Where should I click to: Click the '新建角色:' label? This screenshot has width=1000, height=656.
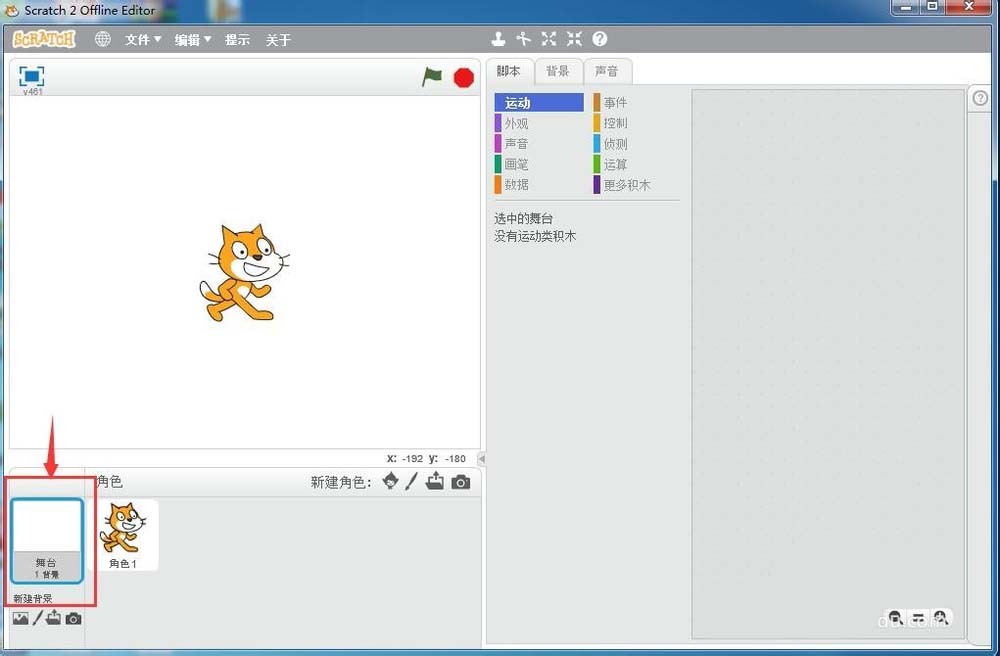click(x=341, y=483)
